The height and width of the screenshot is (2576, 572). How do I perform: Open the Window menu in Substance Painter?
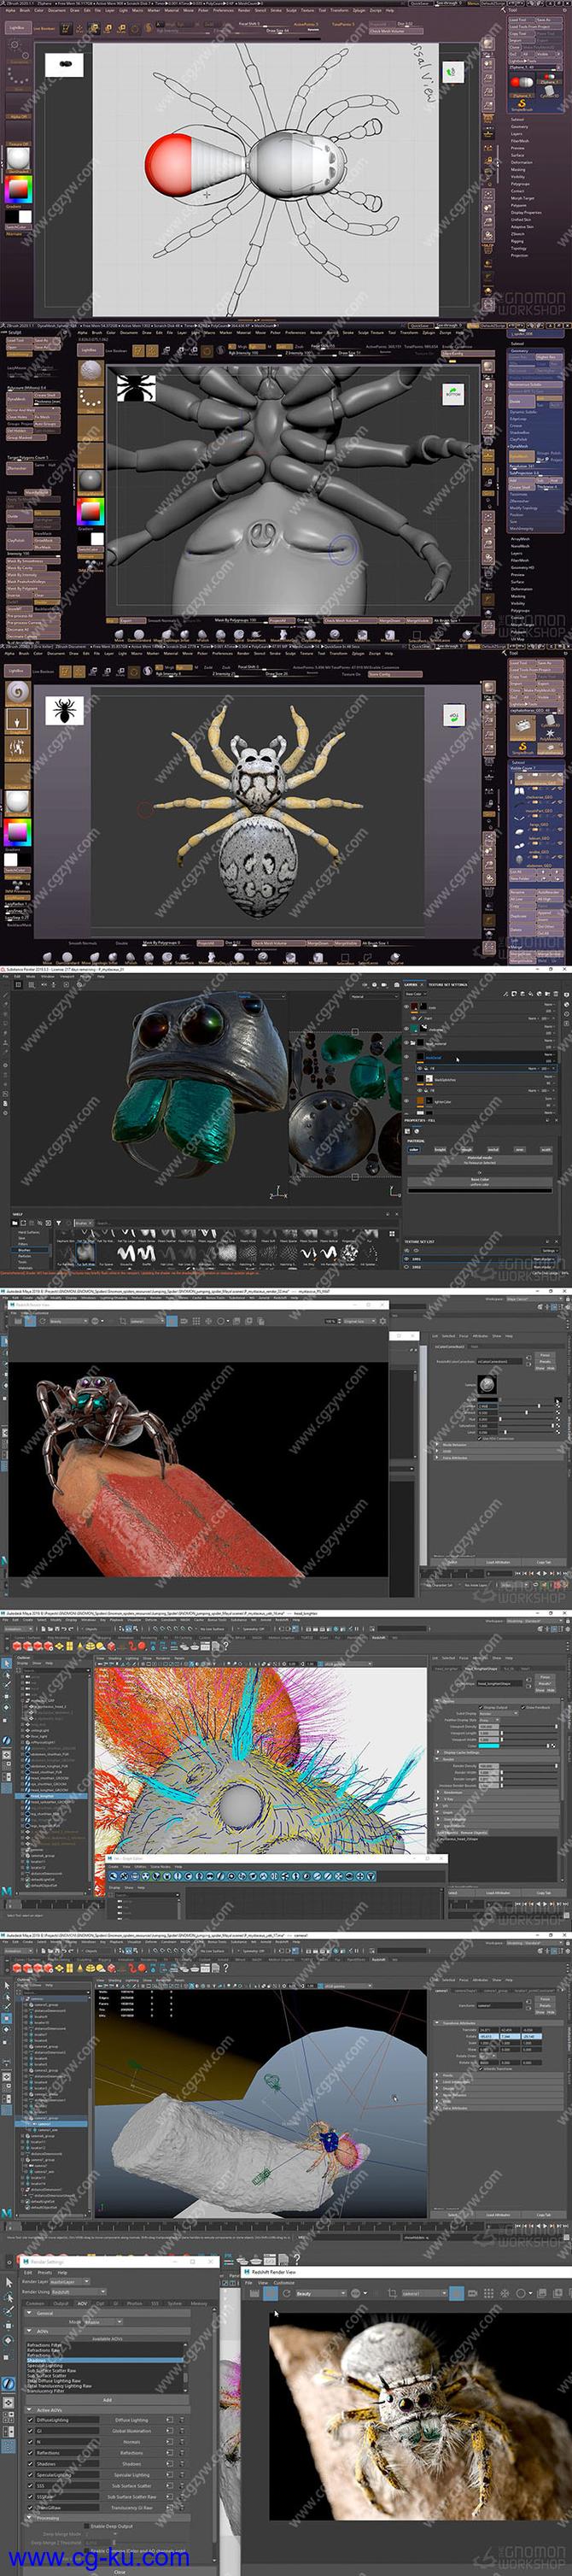[48, 977]
